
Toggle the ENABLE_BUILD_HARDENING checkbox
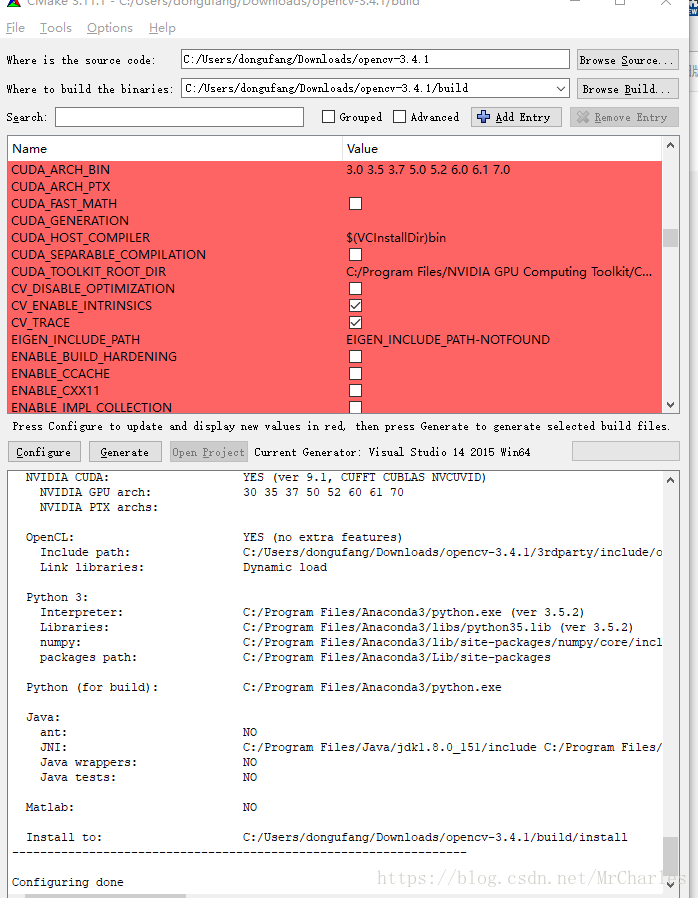356,356
